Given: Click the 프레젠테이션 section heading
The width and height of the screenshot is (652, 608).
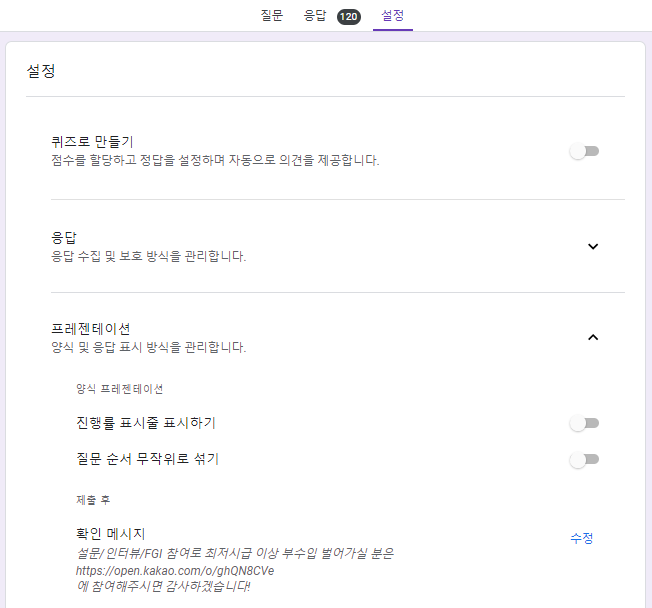Looking at the screenshot, I should coord(91,329).
